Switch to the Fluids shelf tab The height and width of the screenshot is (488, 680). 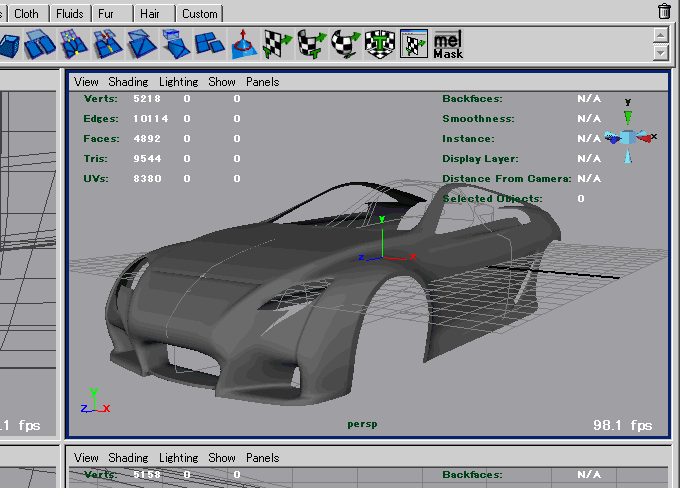[x=69, y=14]
